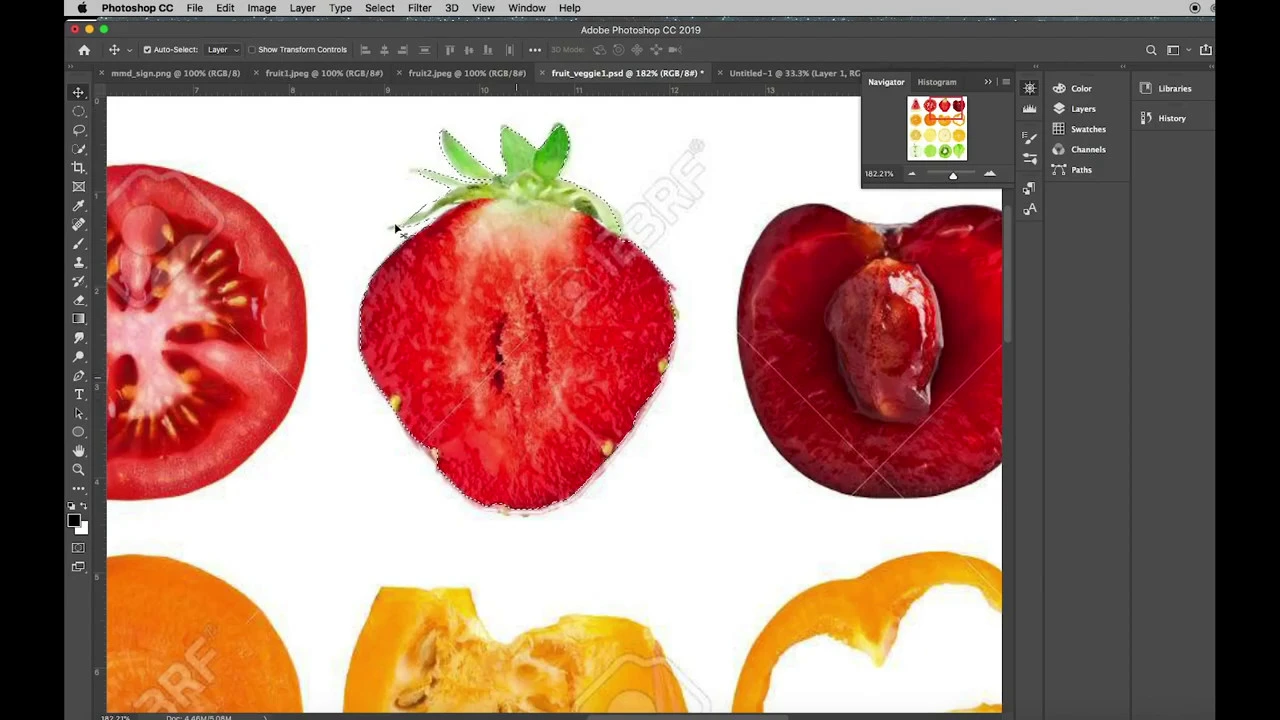This screenshot has height=720, width=1280.
Task: Open the Brush Settings panel icon
Action: pyautogui.click(x=1030, y=138)
